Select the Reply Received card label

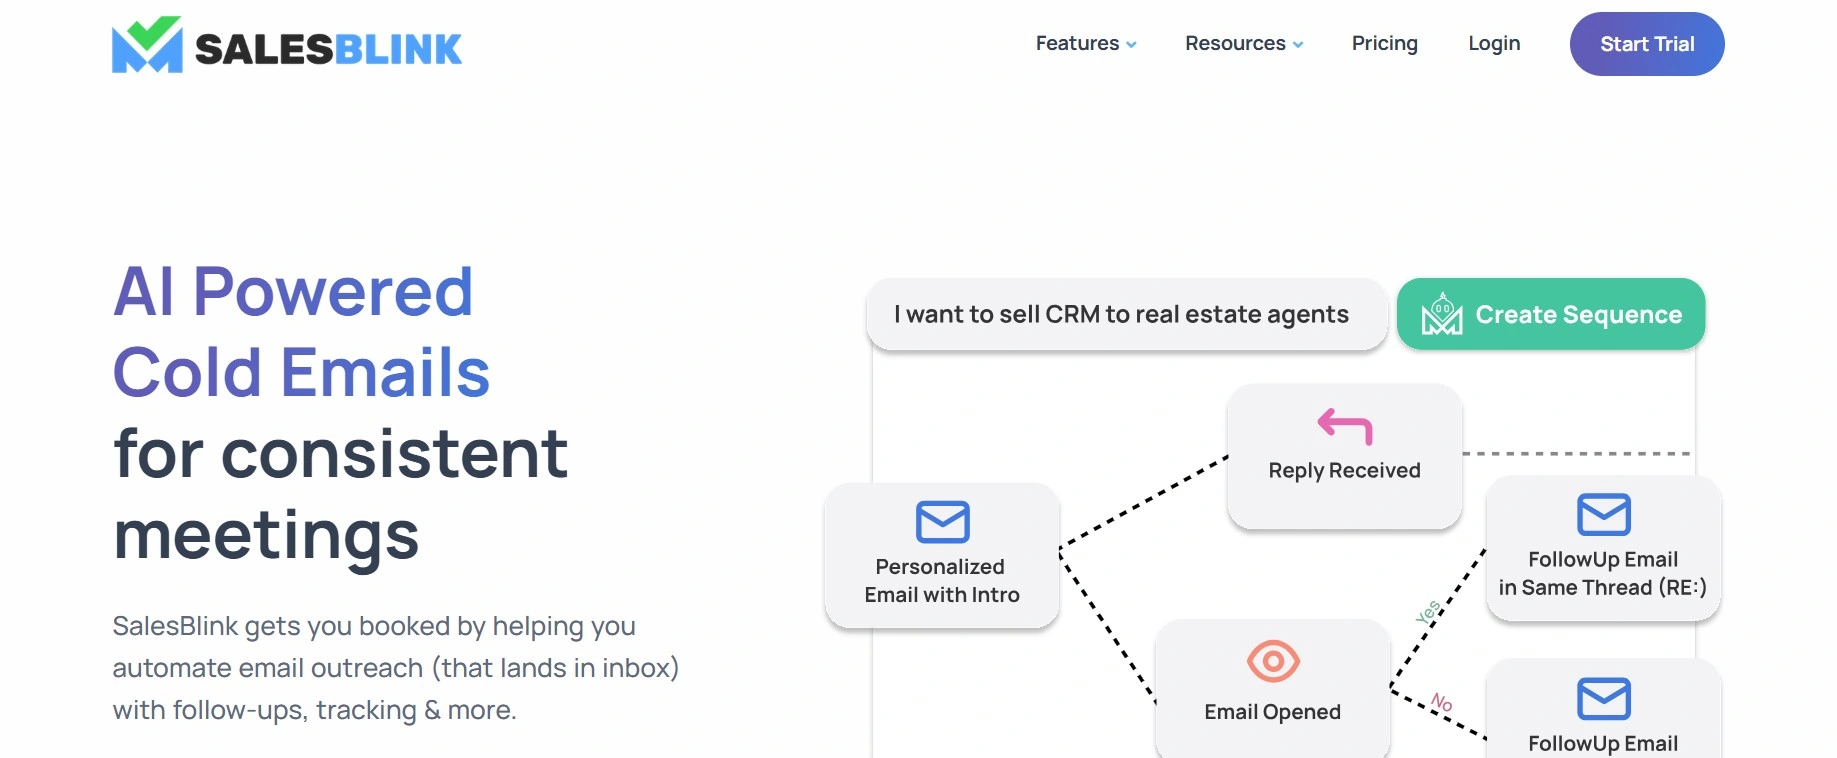tap(1344, 470)
